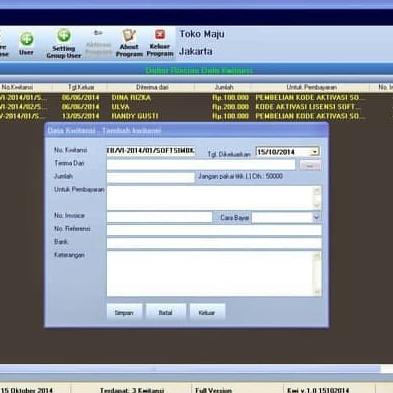Click the Jakarta city label

coord(196,52)
